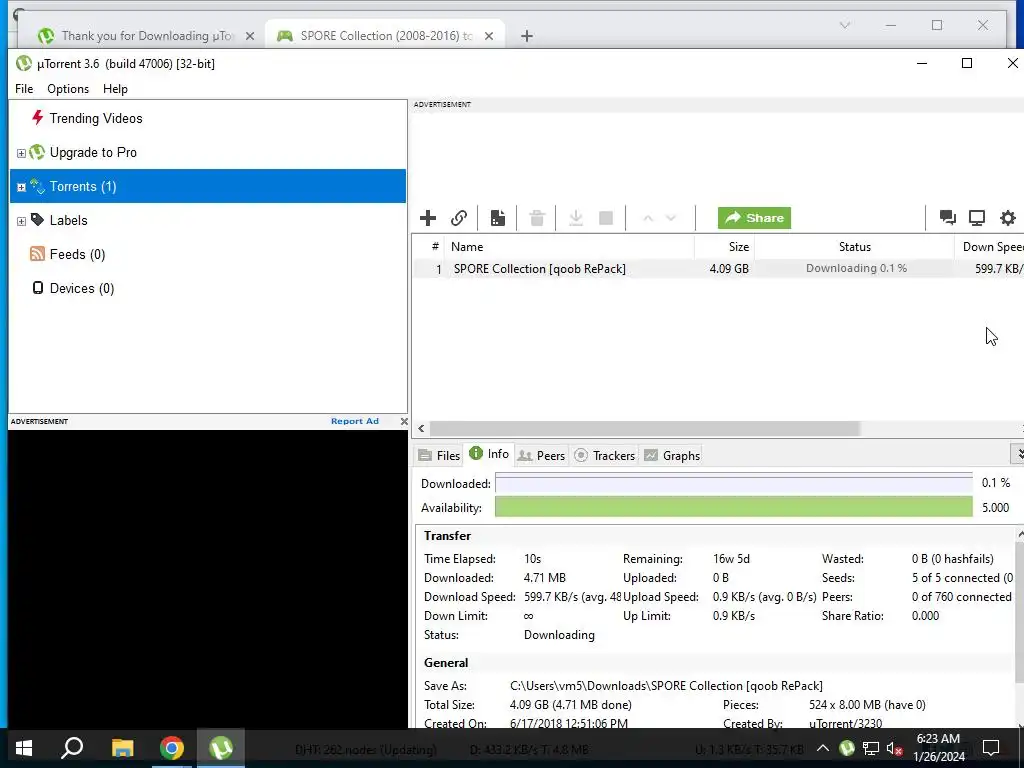Click the Feeds RSS icon

pos(37,253)
